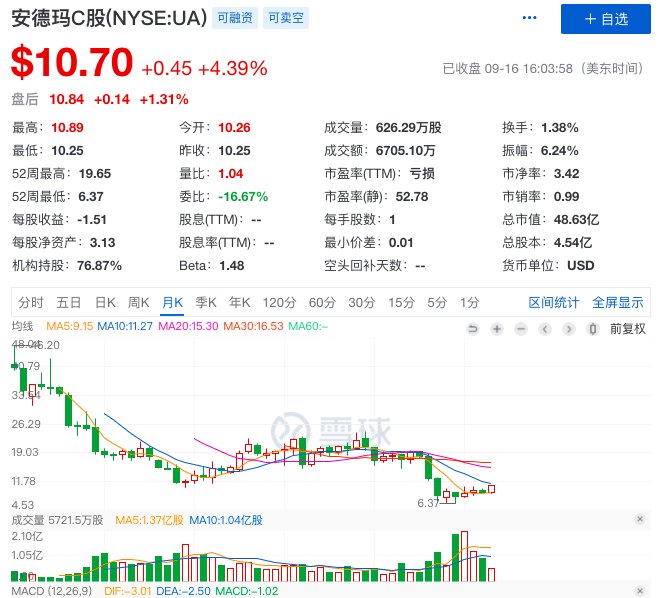Click the stock title 安德玛C股(NYSE:UA)

(x=109, y=18)
